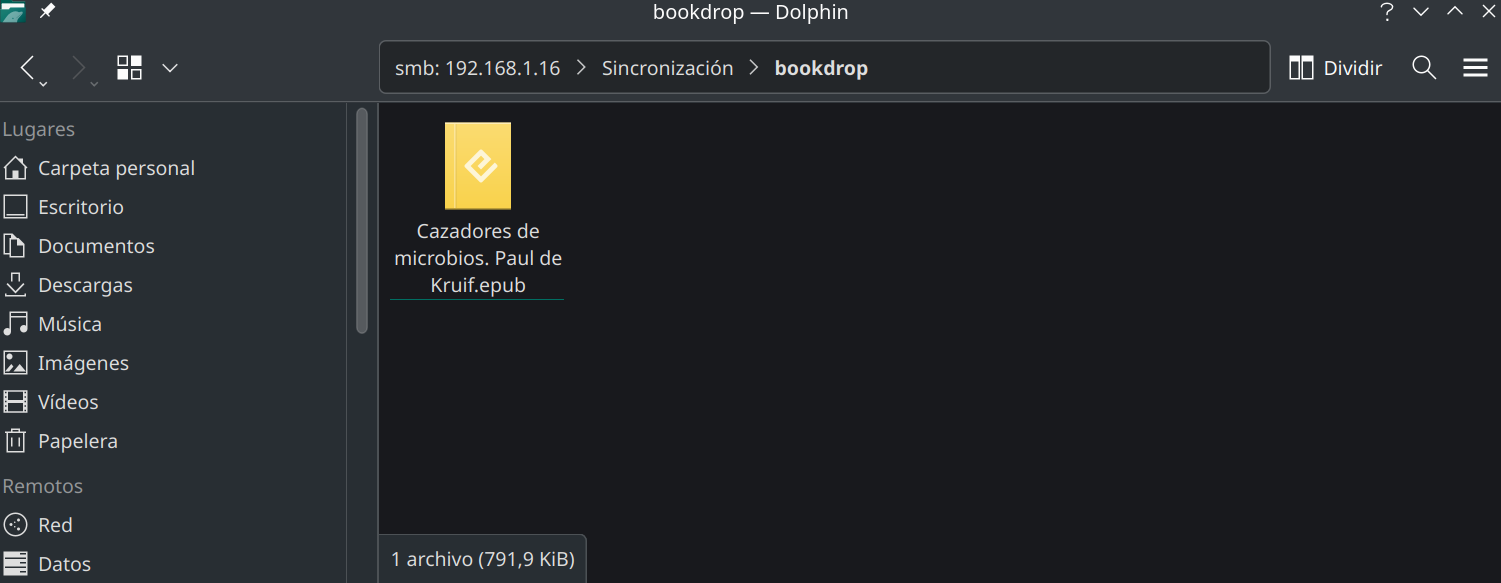Open Papelera trash in sidebar
Screen dimensions: 1501x583
click(77, 441)
